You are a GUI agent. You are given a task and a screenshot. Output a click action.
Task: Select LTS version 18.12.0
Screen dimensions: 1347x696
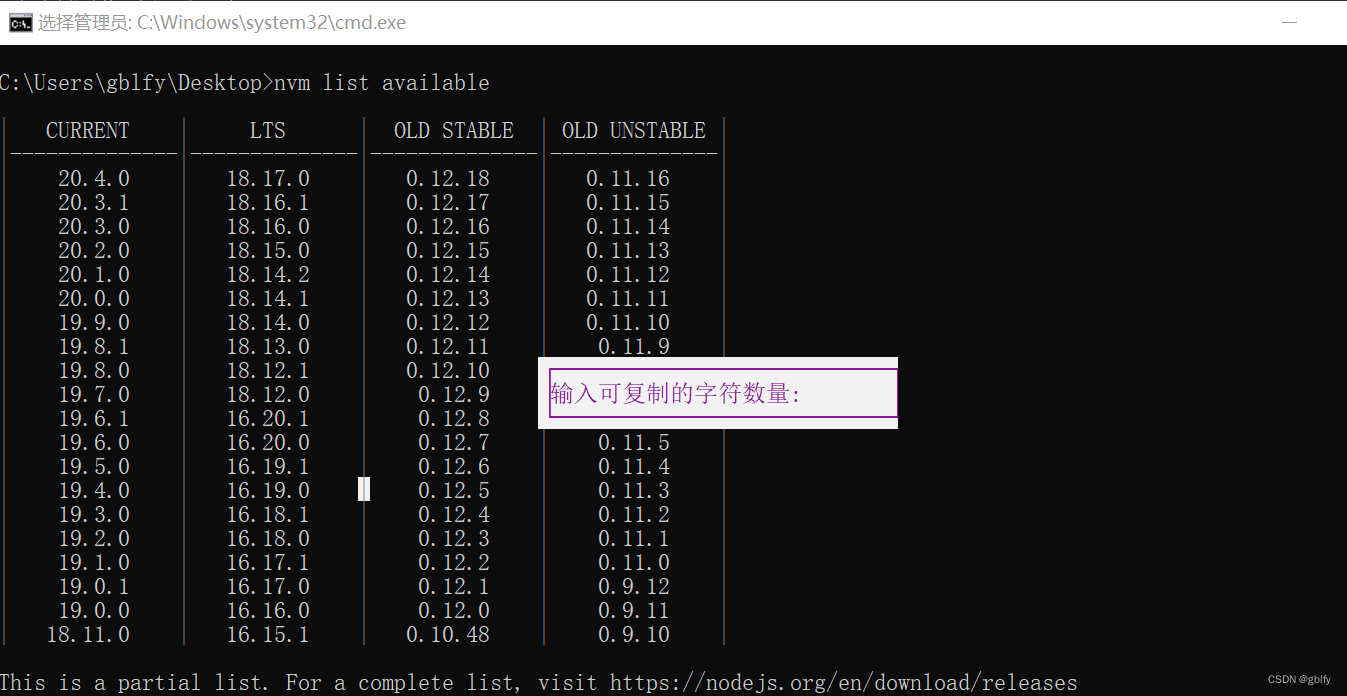268,395
